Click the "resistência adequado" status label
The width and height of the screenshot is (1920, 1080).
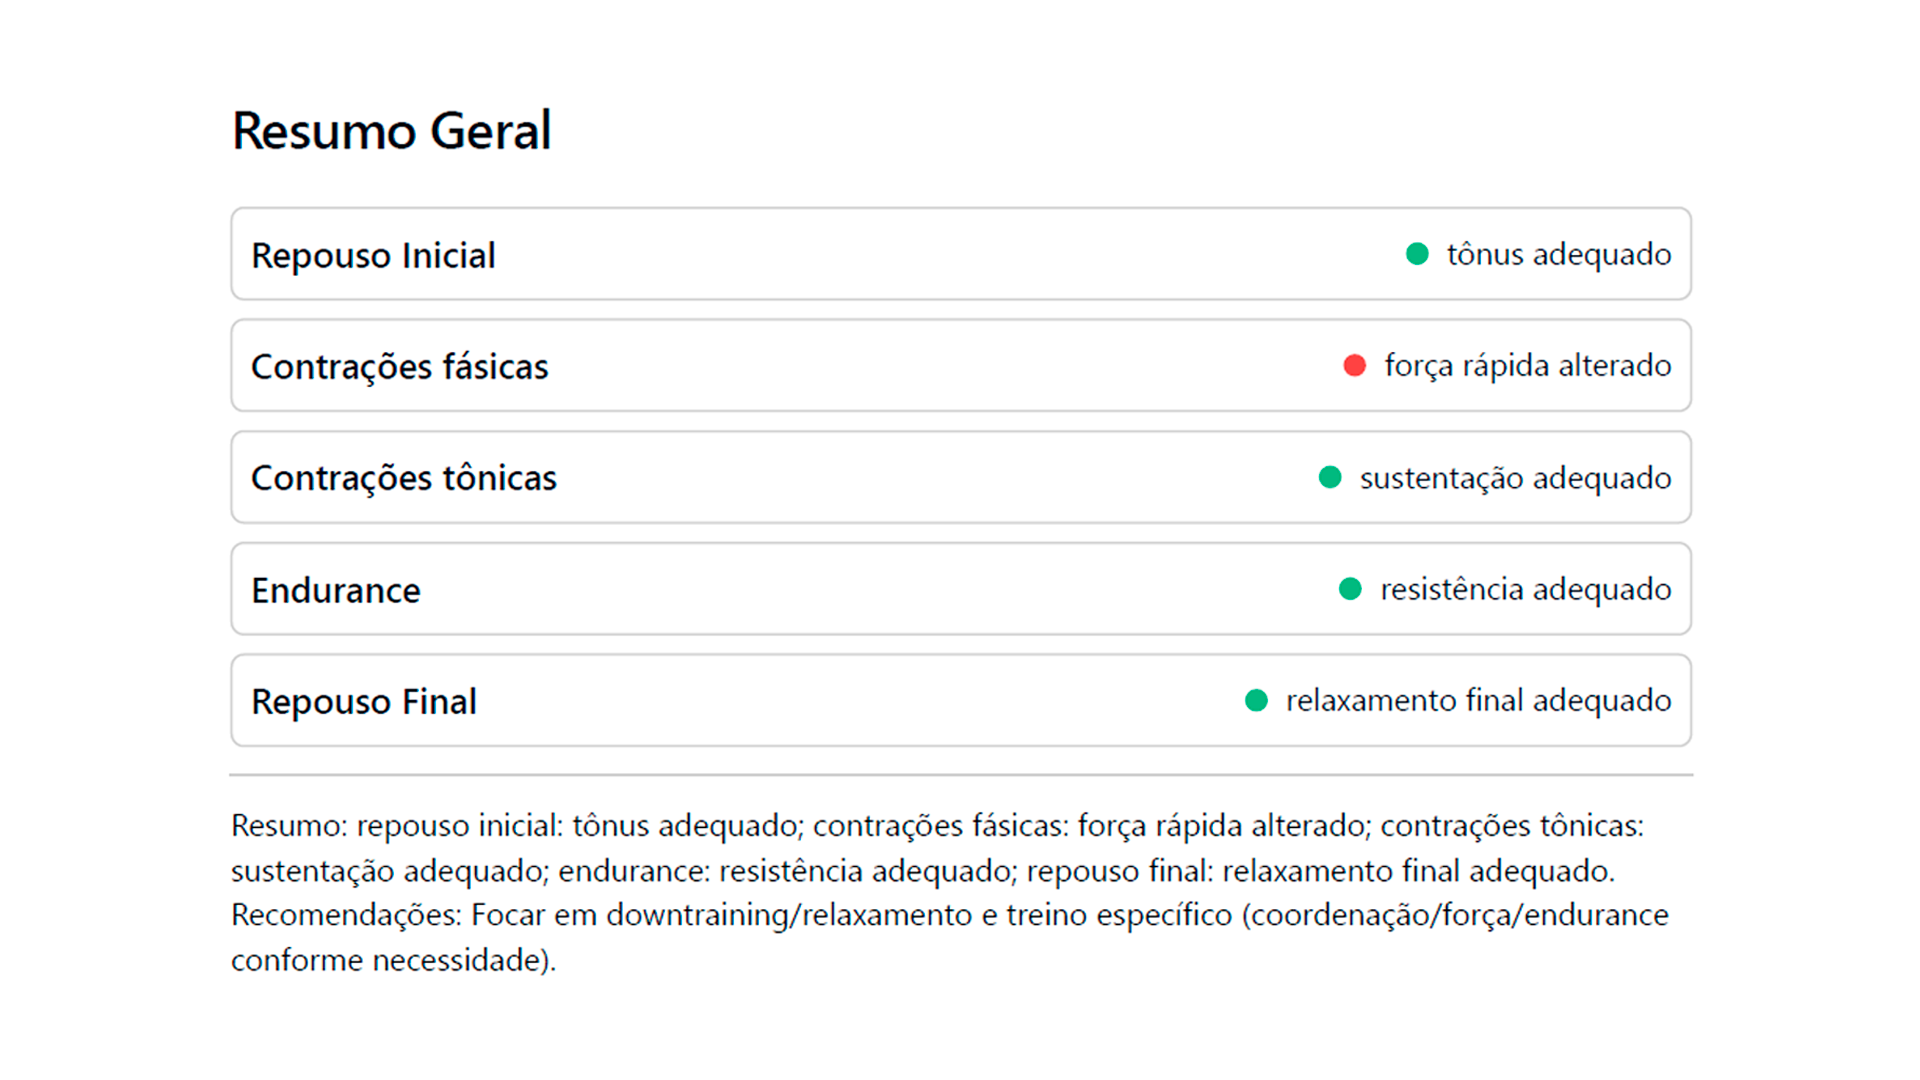click(1525, 589)
